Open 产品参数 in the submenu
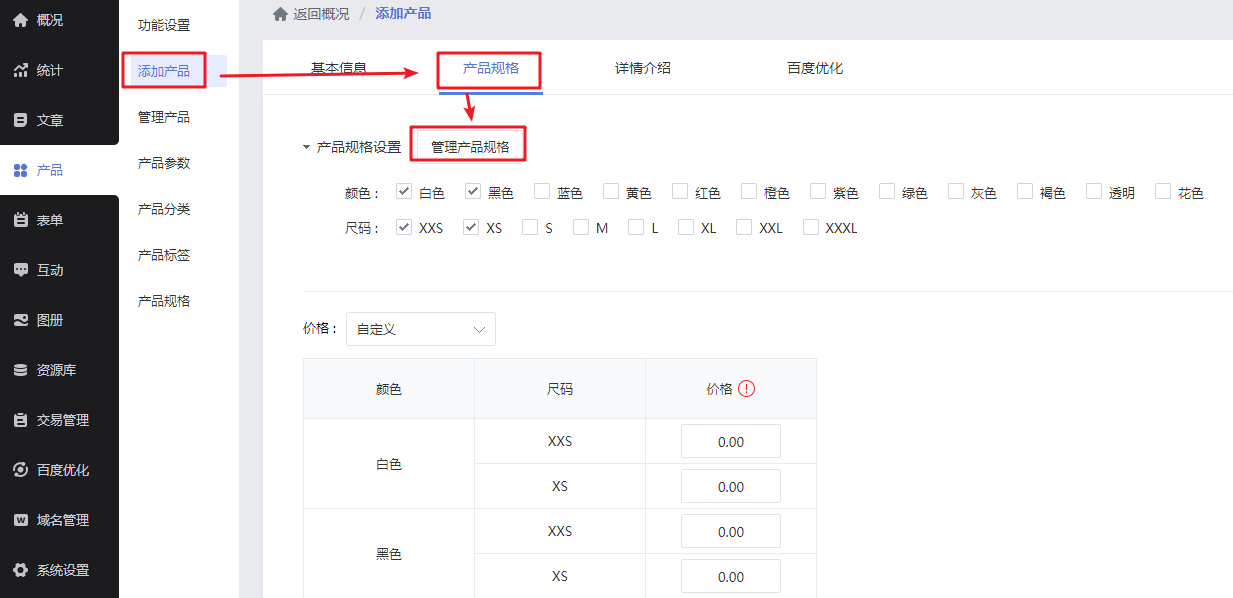The width and height of the screenshot is (1233, 598). pos(164,163)
